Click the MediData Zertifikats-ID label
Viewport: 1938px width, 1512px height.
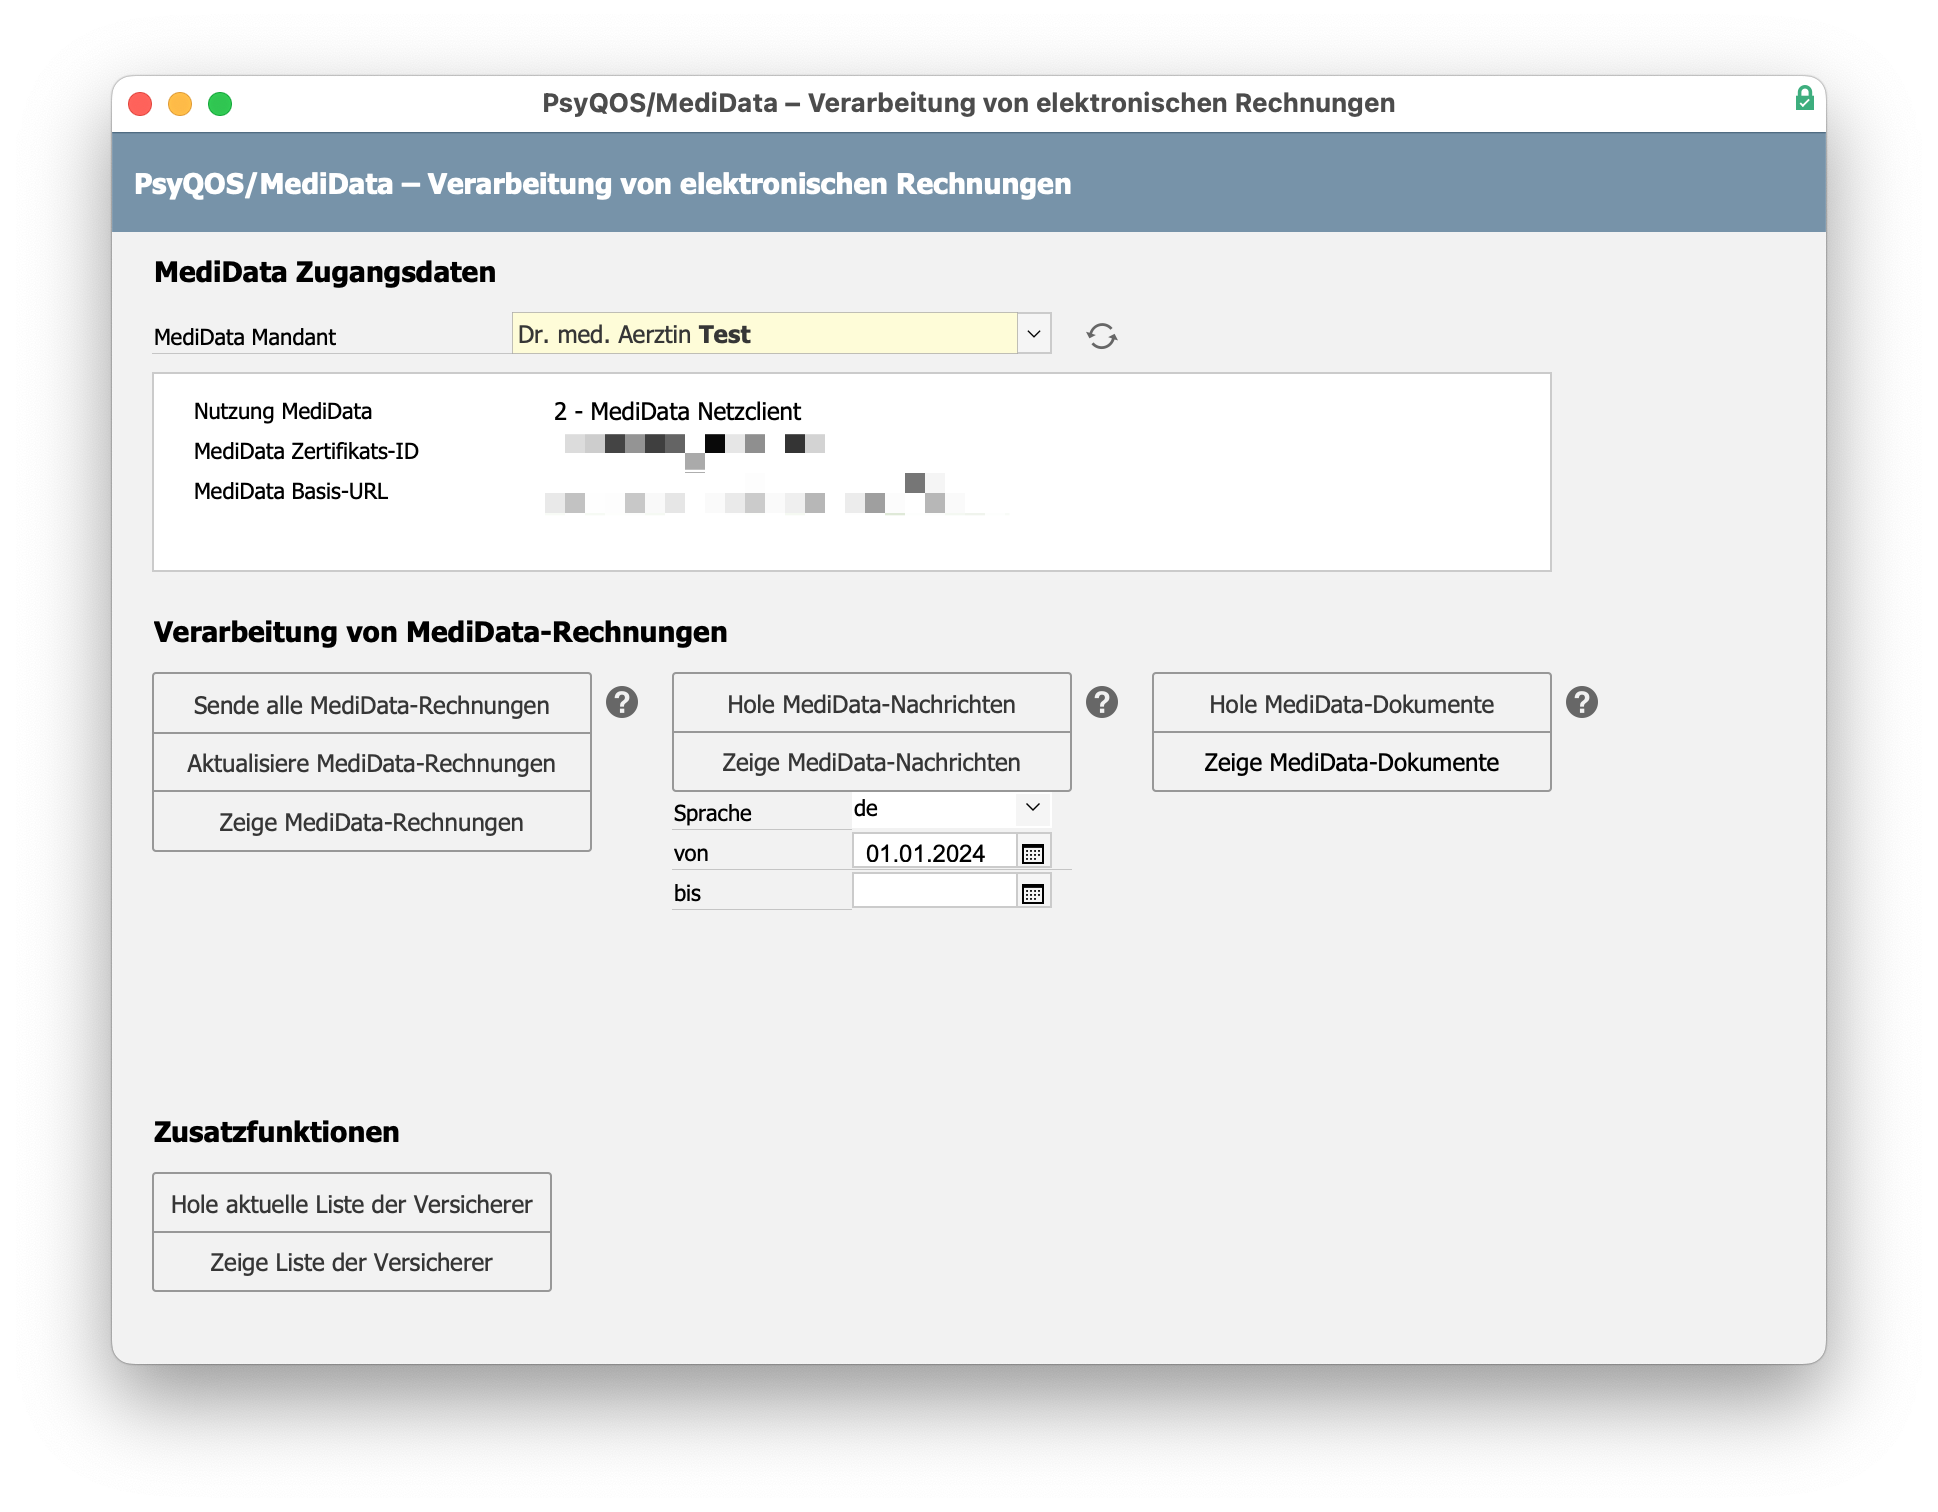(x=306, y=451)
